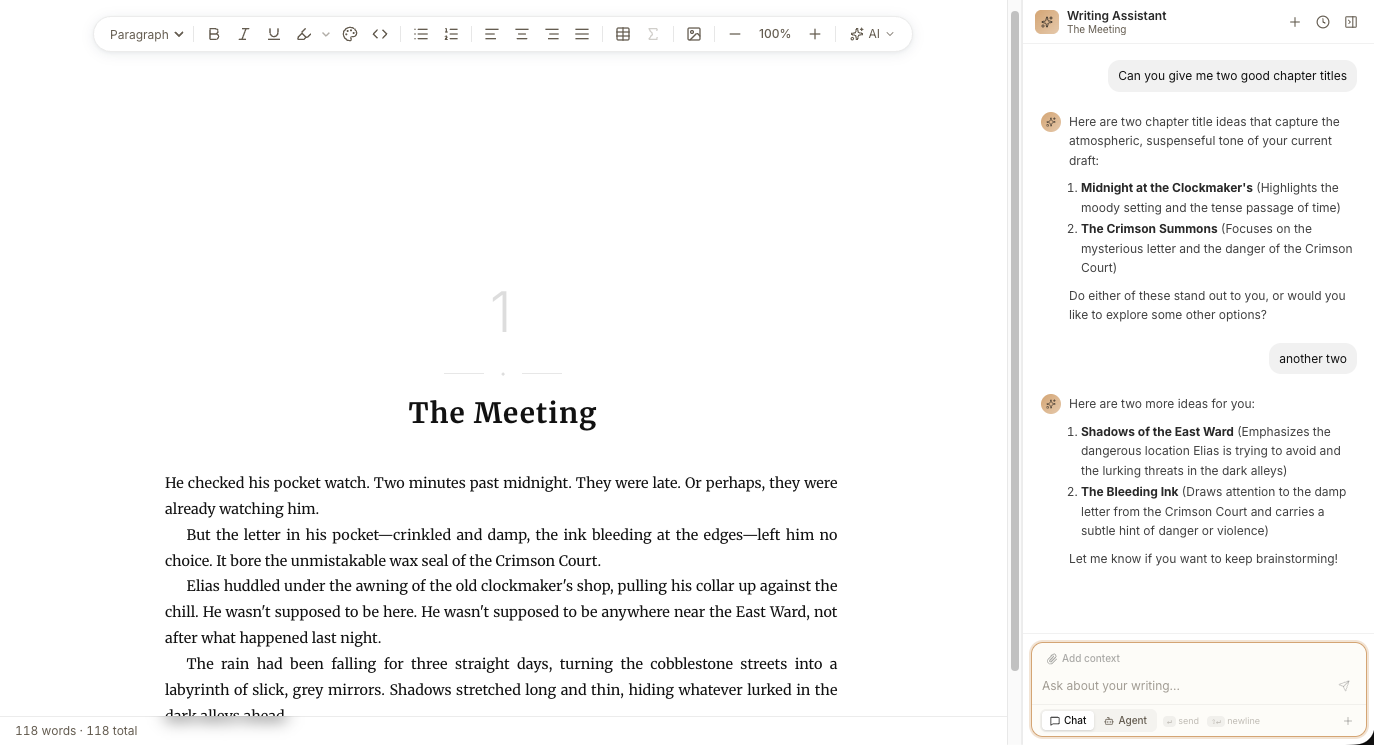
Task: Click The Meeting chapter title
Action: [x=502, y=412]
